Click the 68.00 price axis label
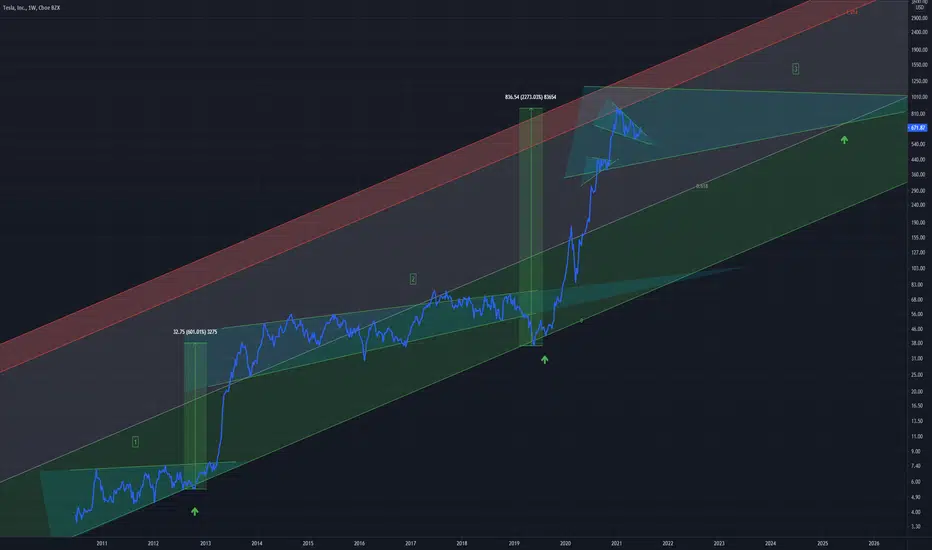This screenshot has height=550, width=932. 917,300
